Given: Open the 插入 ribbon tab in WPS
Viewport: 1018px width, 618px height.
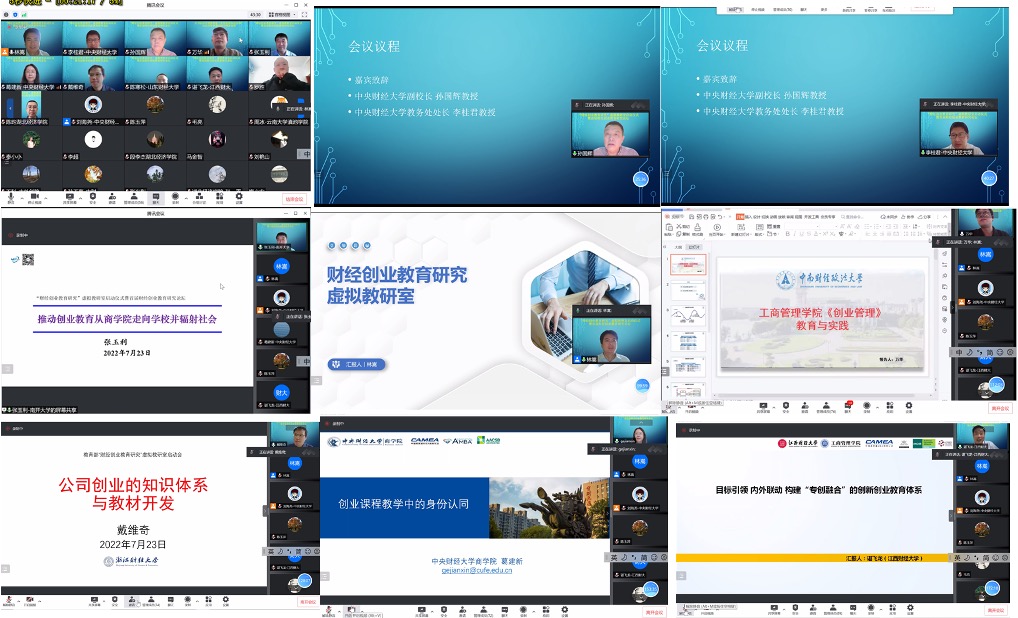Looking at the screenshot, I should click(x=748, y=216).
